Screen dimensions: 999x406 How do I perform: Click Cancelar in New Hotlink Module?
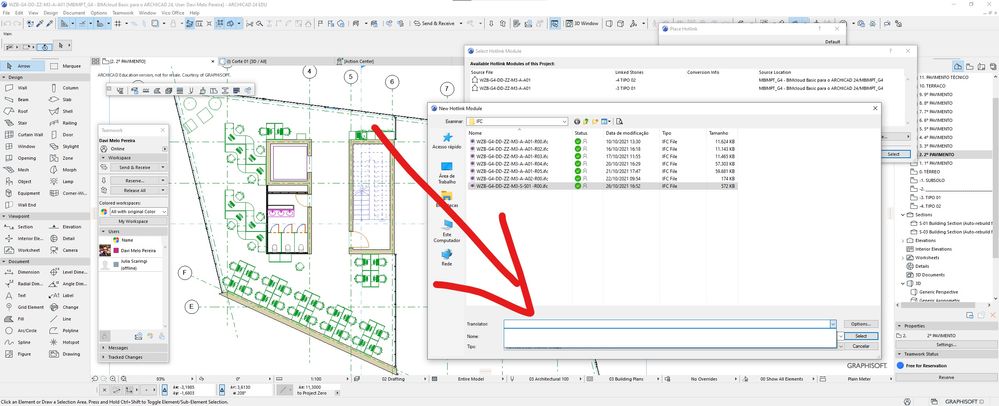tap(861, 346)
